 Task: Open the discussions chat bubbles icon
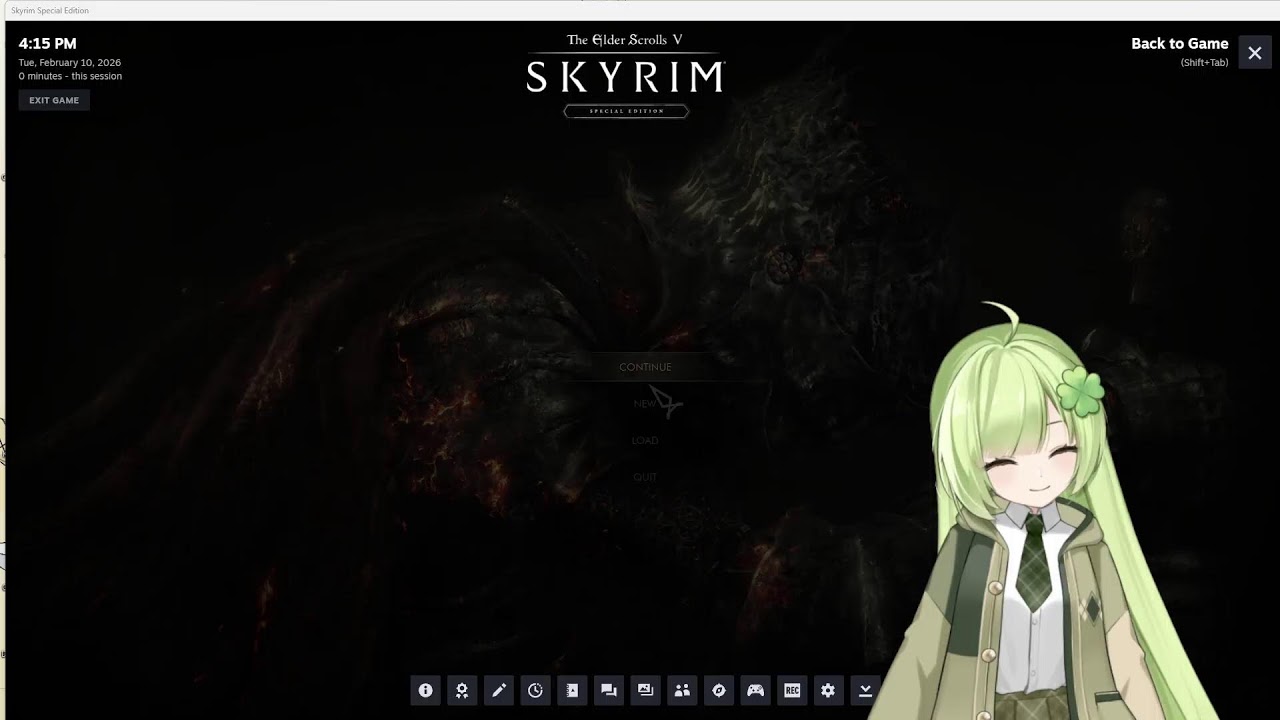tap(608, 690)
